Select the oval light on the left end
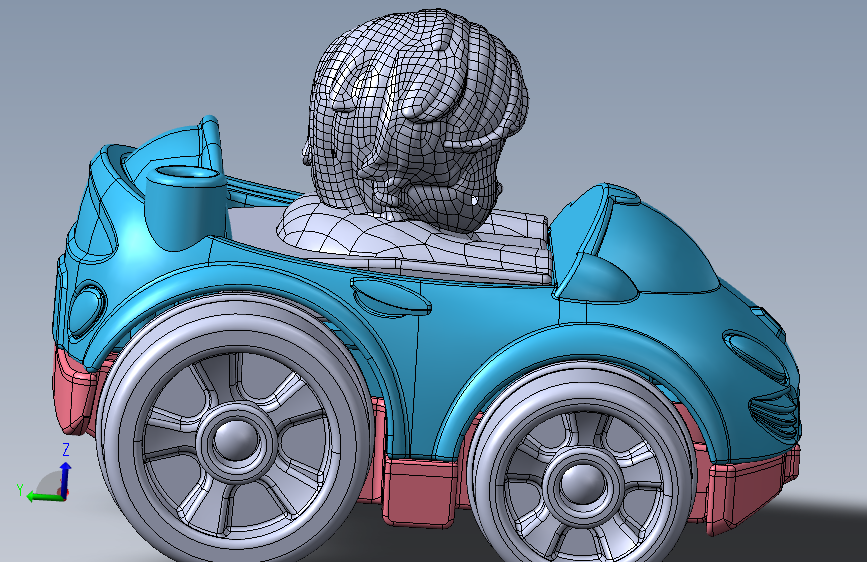Screen dimensions: 867x562 click(x=87, y=308)
